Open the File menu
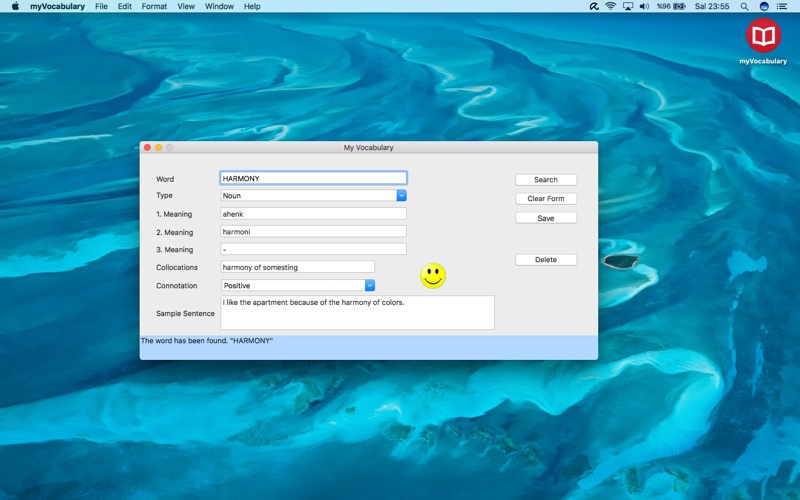The width and height of the screenshot is (800, 500). 101,6
